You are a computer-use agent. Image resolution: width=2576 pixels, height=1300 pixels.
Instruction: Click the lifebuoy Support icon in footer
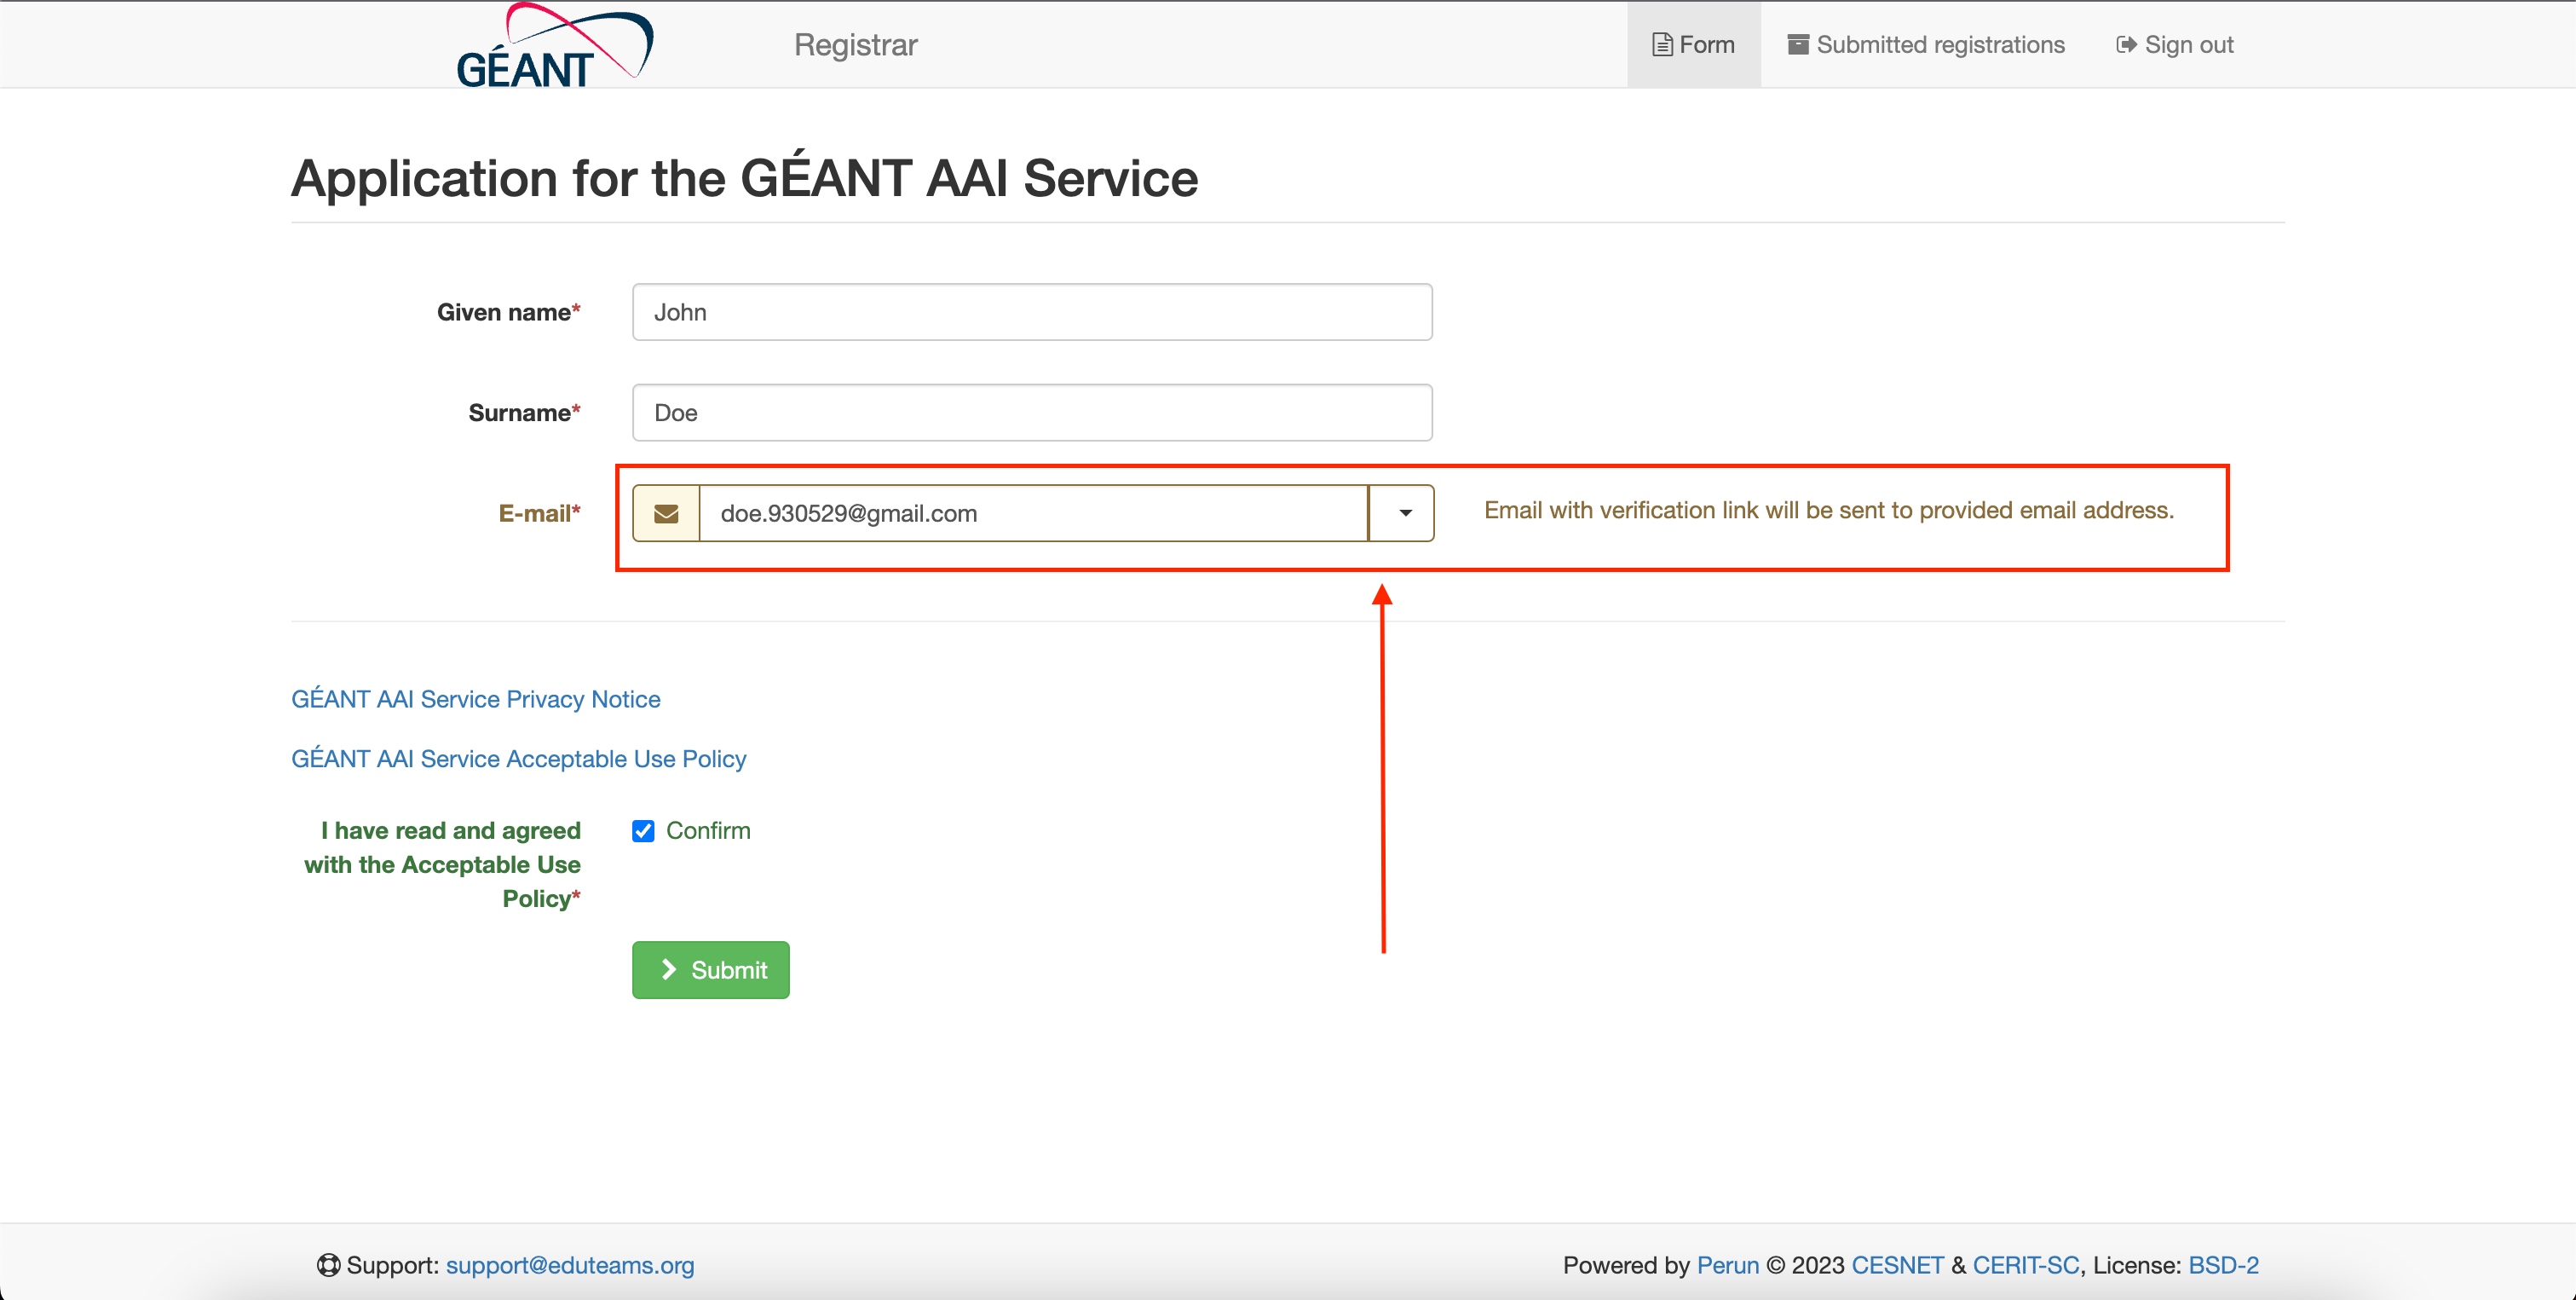328,1265
